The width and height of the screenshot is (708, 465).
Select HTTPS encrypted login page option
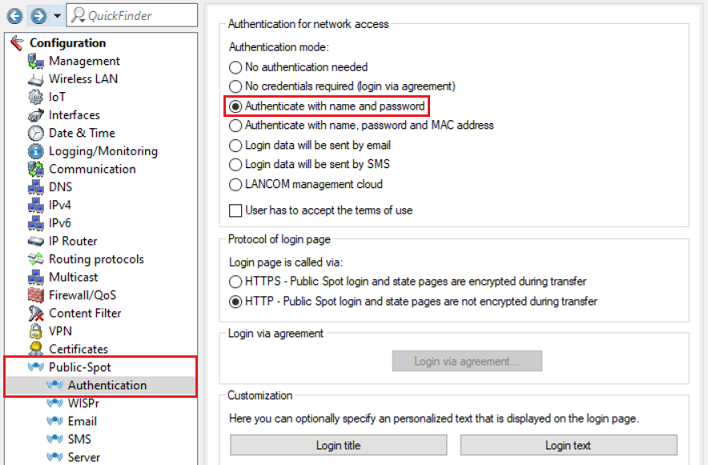coord(236,282)
